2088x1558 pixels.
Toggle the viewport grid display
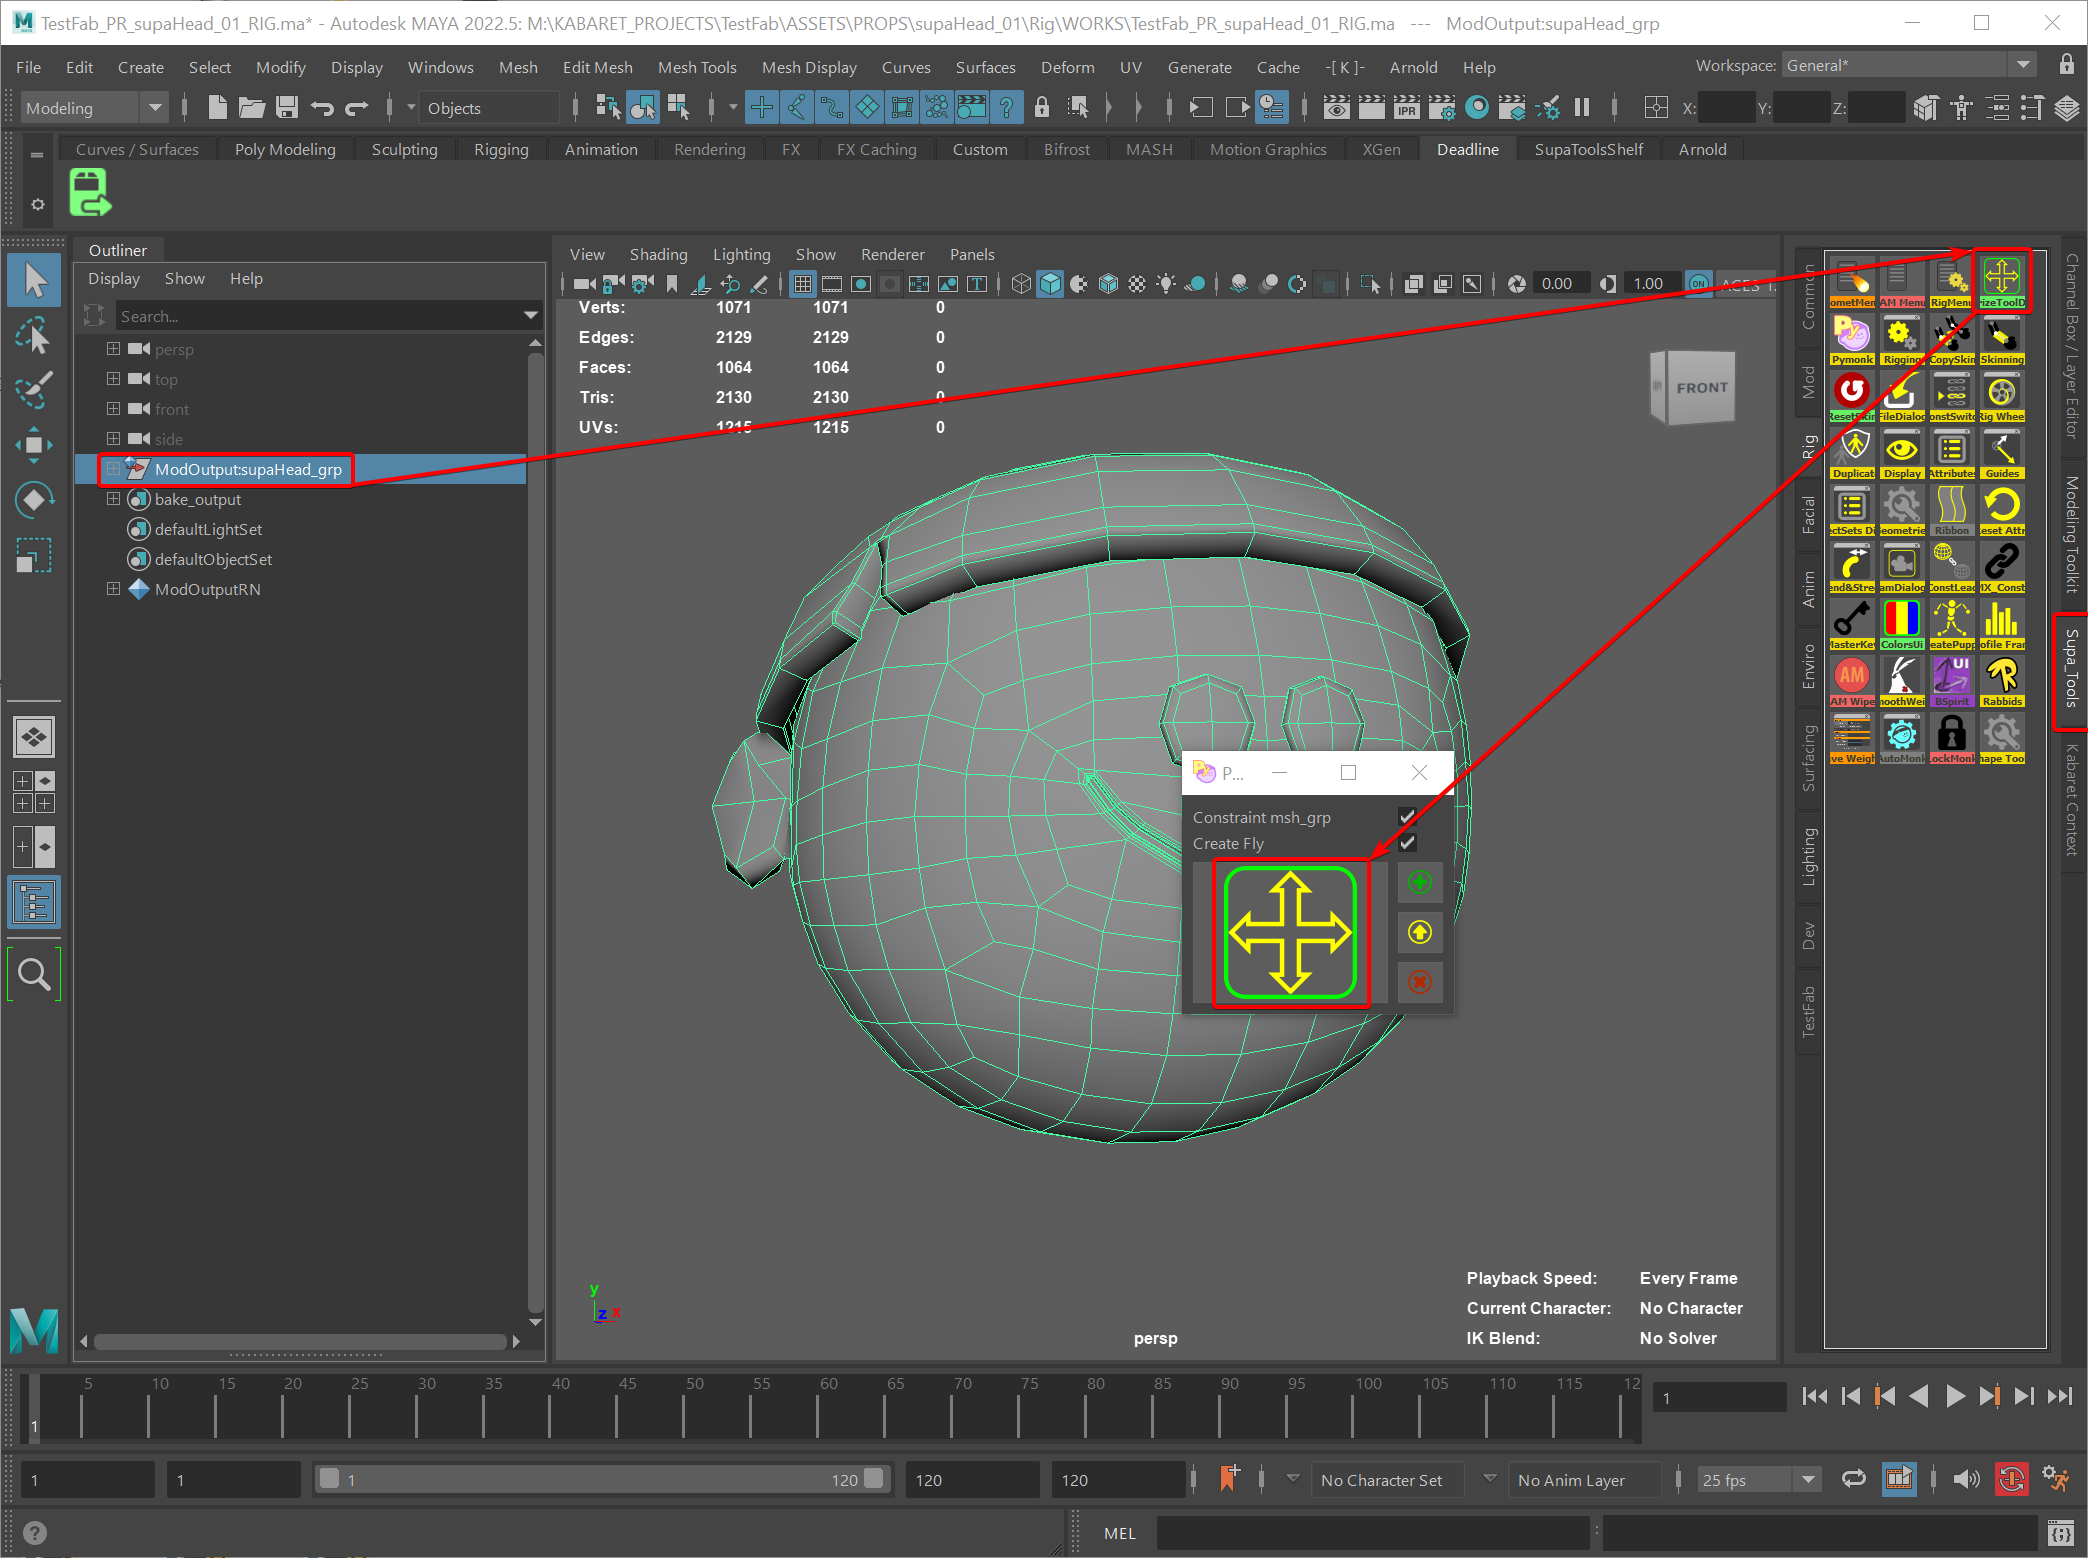802,284
